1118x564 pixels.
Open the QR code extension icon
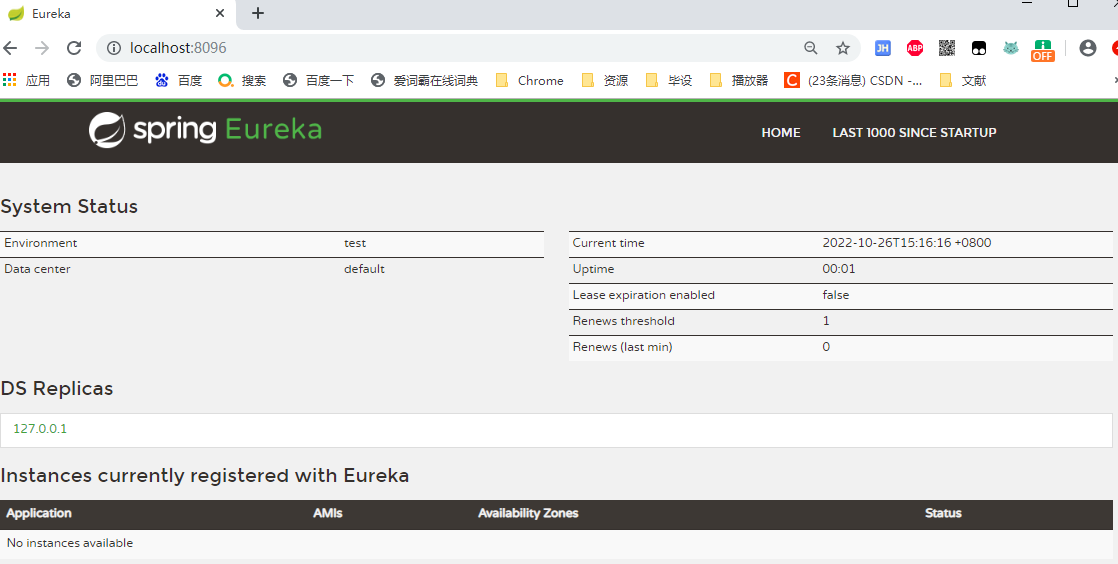click(x=947, y=48)
